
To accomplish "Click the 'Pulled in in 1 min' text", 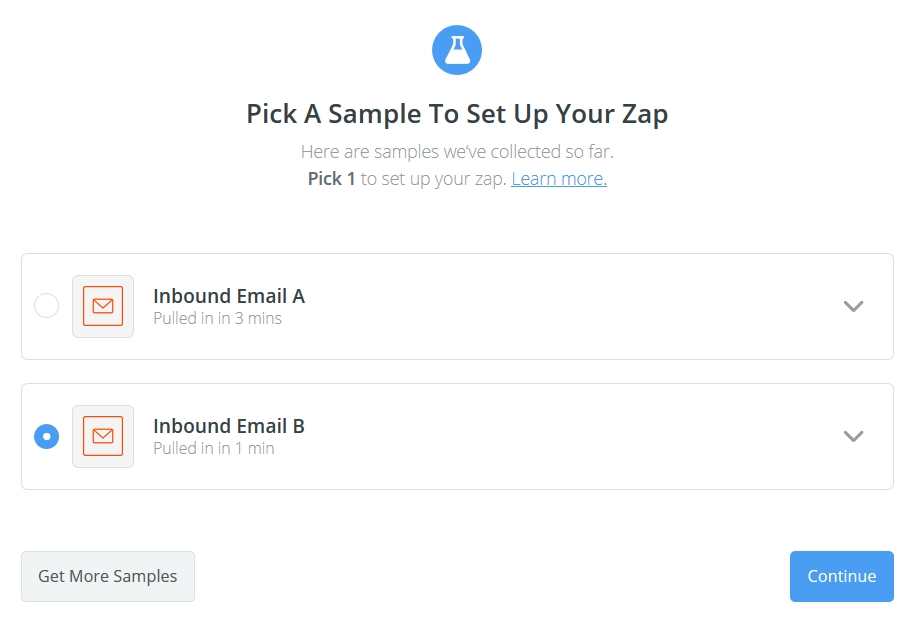I will click(214, 448).
